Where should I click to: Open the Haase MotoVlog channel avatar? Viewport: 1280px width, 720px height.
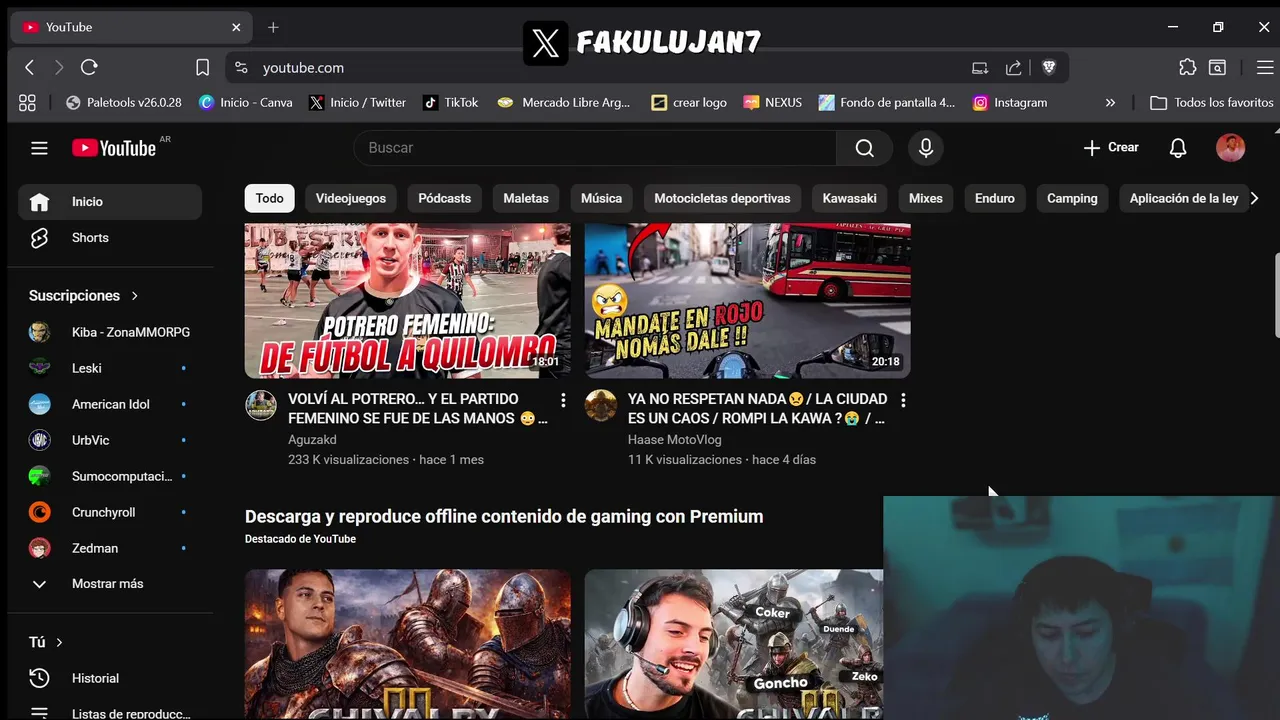coord(601,405)
